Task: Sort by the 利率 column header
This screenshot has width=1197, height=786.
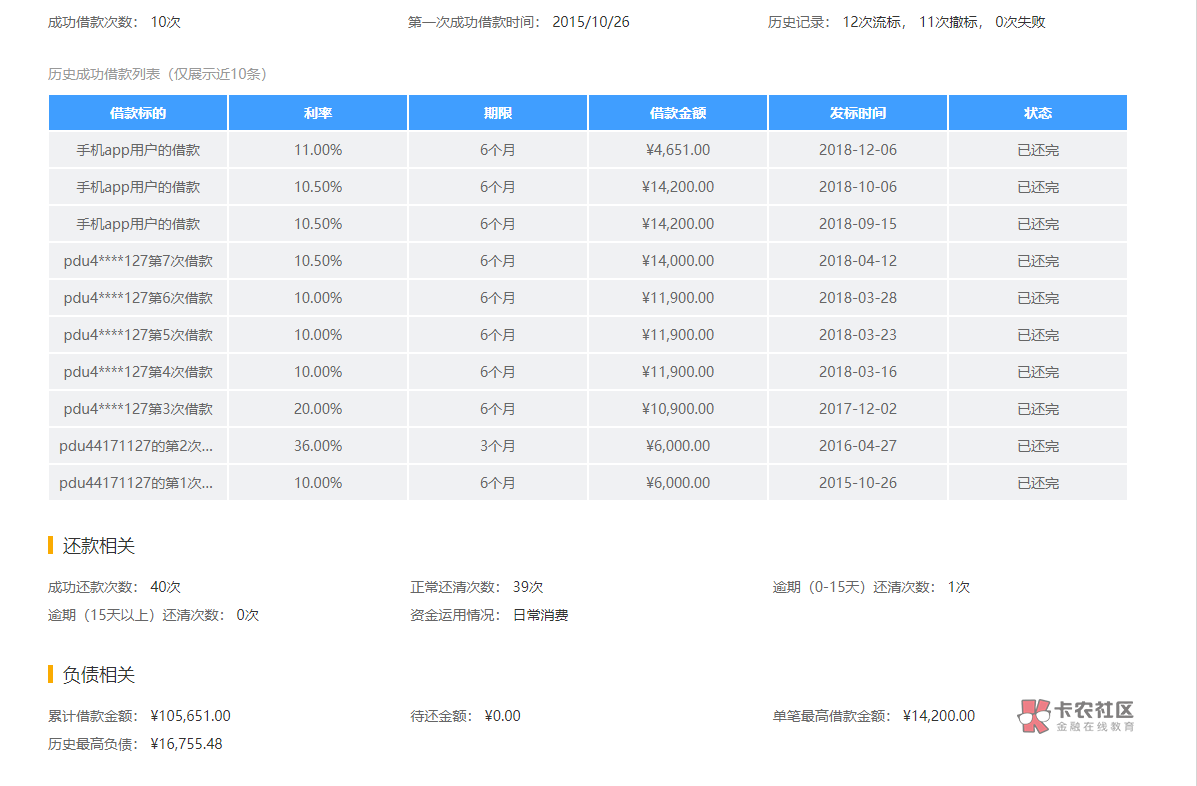Action: click(x=318, y=113)
